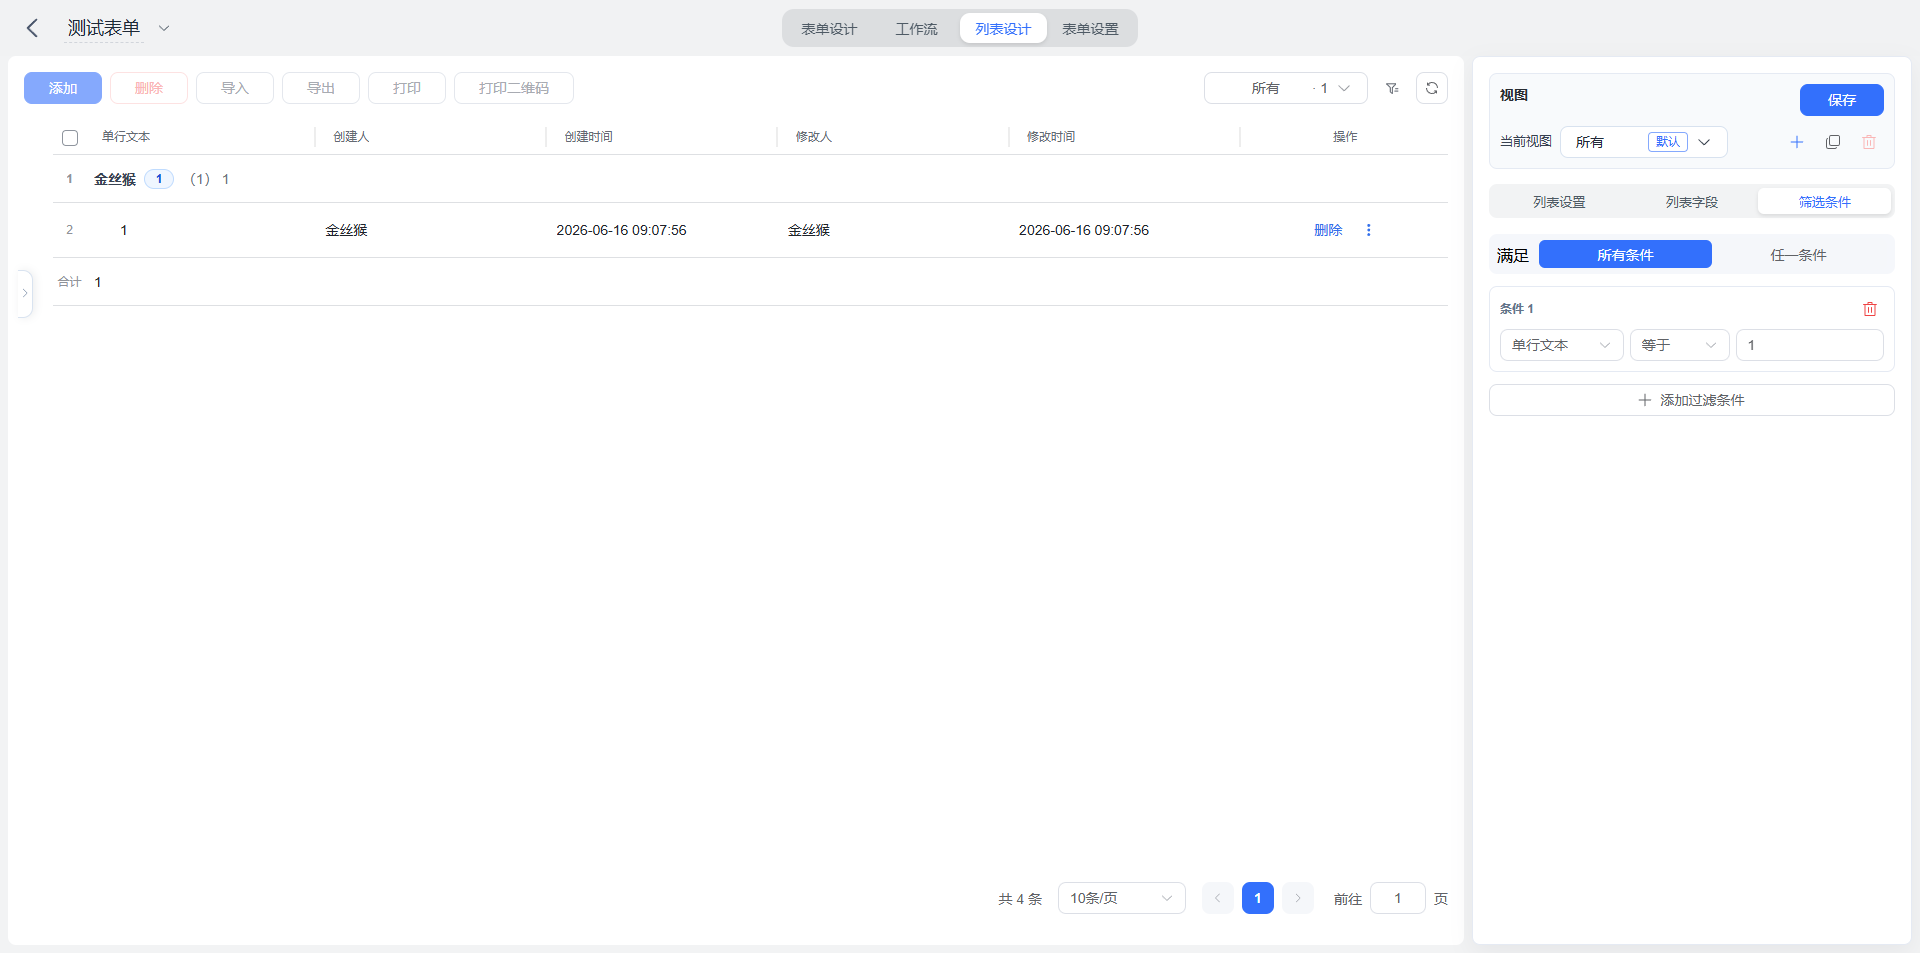Expand the left sidebar handle arrow
Viewport: 1920px width, 953px height.
[x=25, y=293]
